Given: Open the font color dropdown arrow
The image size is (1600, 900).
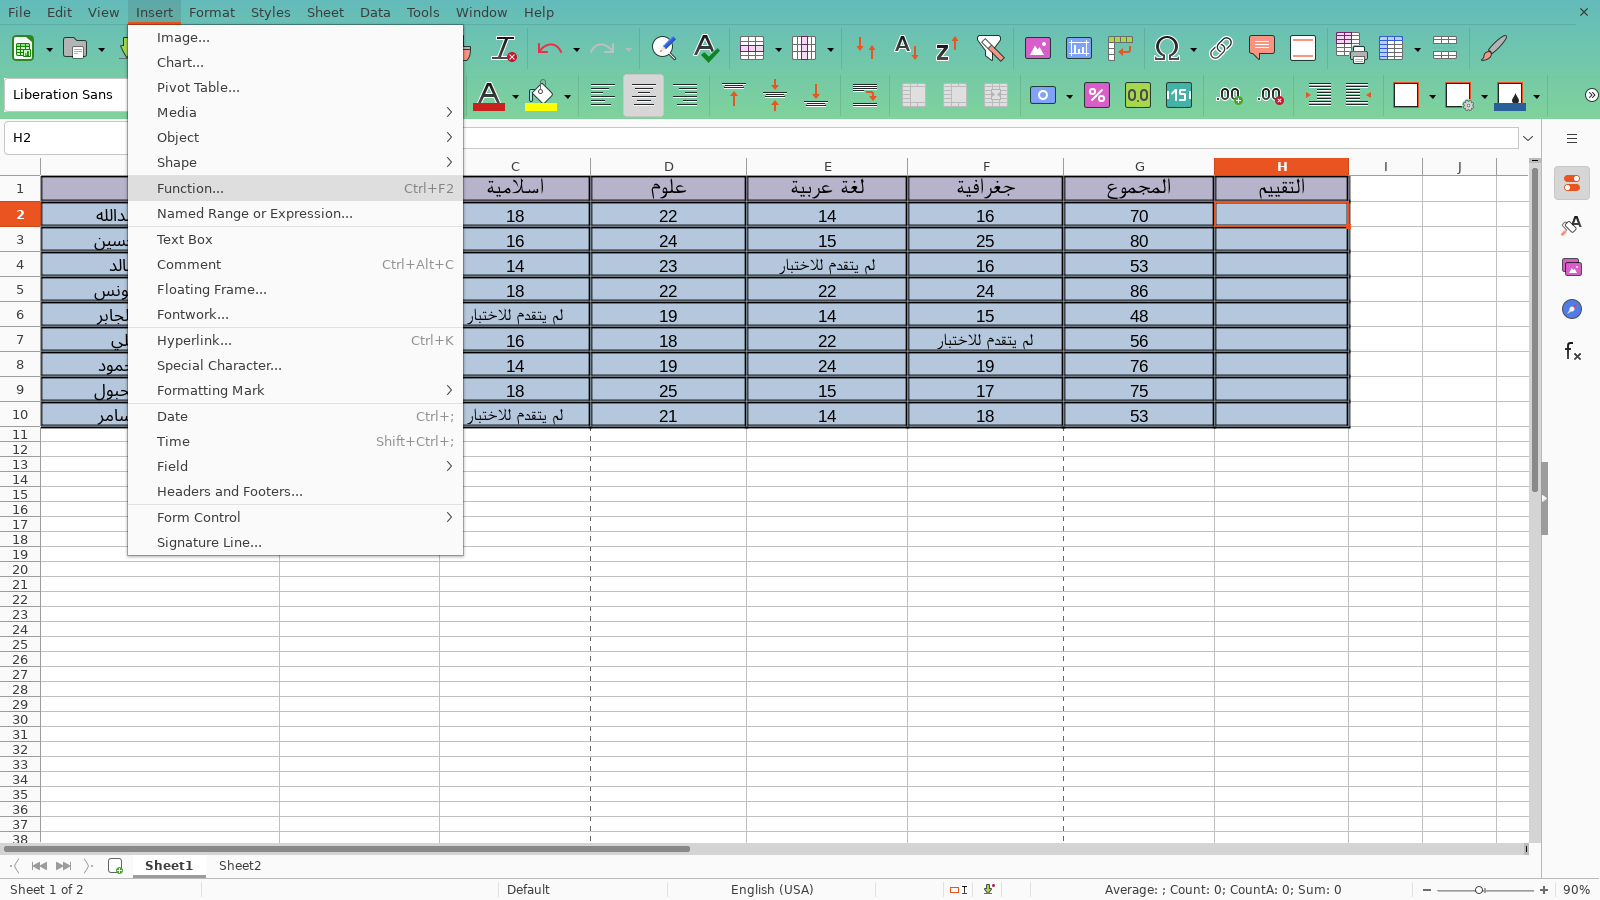Looking at the screenshot, I should (516, 97).
